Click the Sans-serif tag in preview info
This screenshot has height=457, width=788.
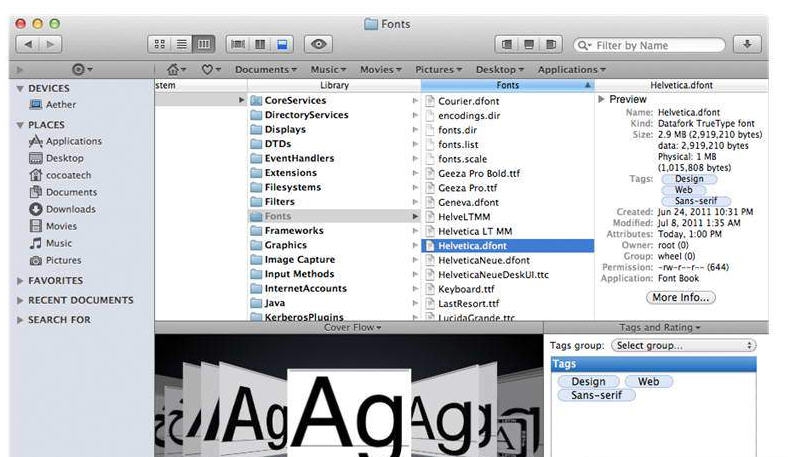tap(696, 201)
